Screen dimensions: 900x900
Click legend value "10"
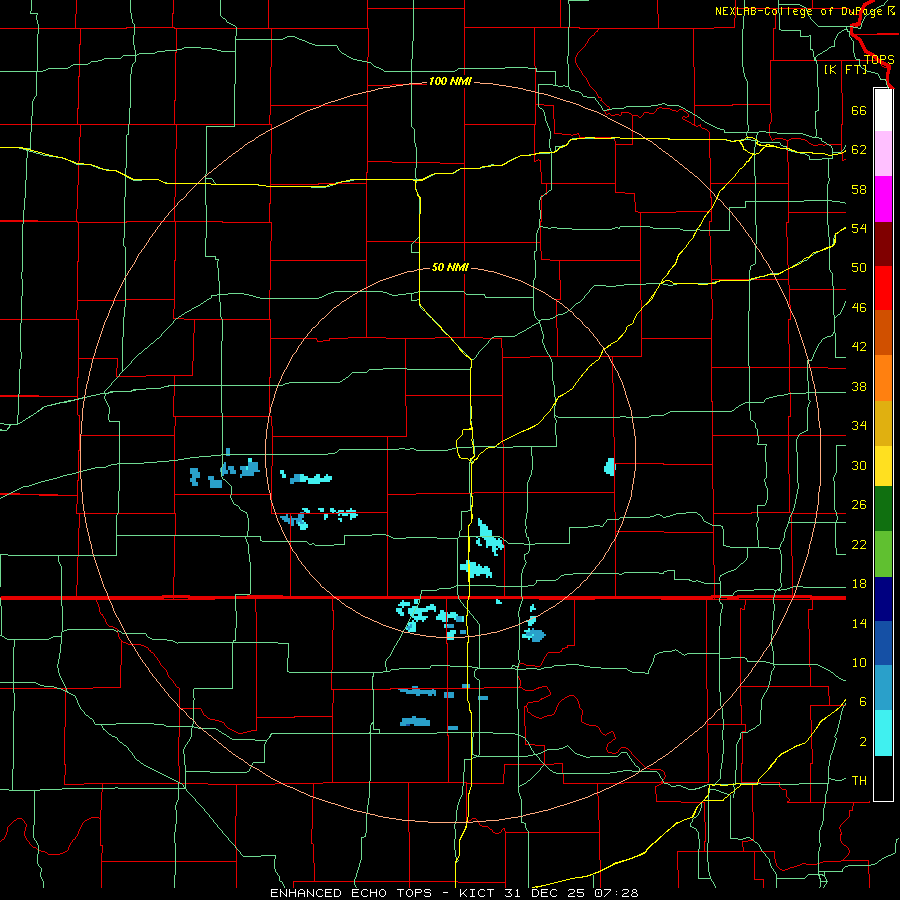[x=859, y=663]
